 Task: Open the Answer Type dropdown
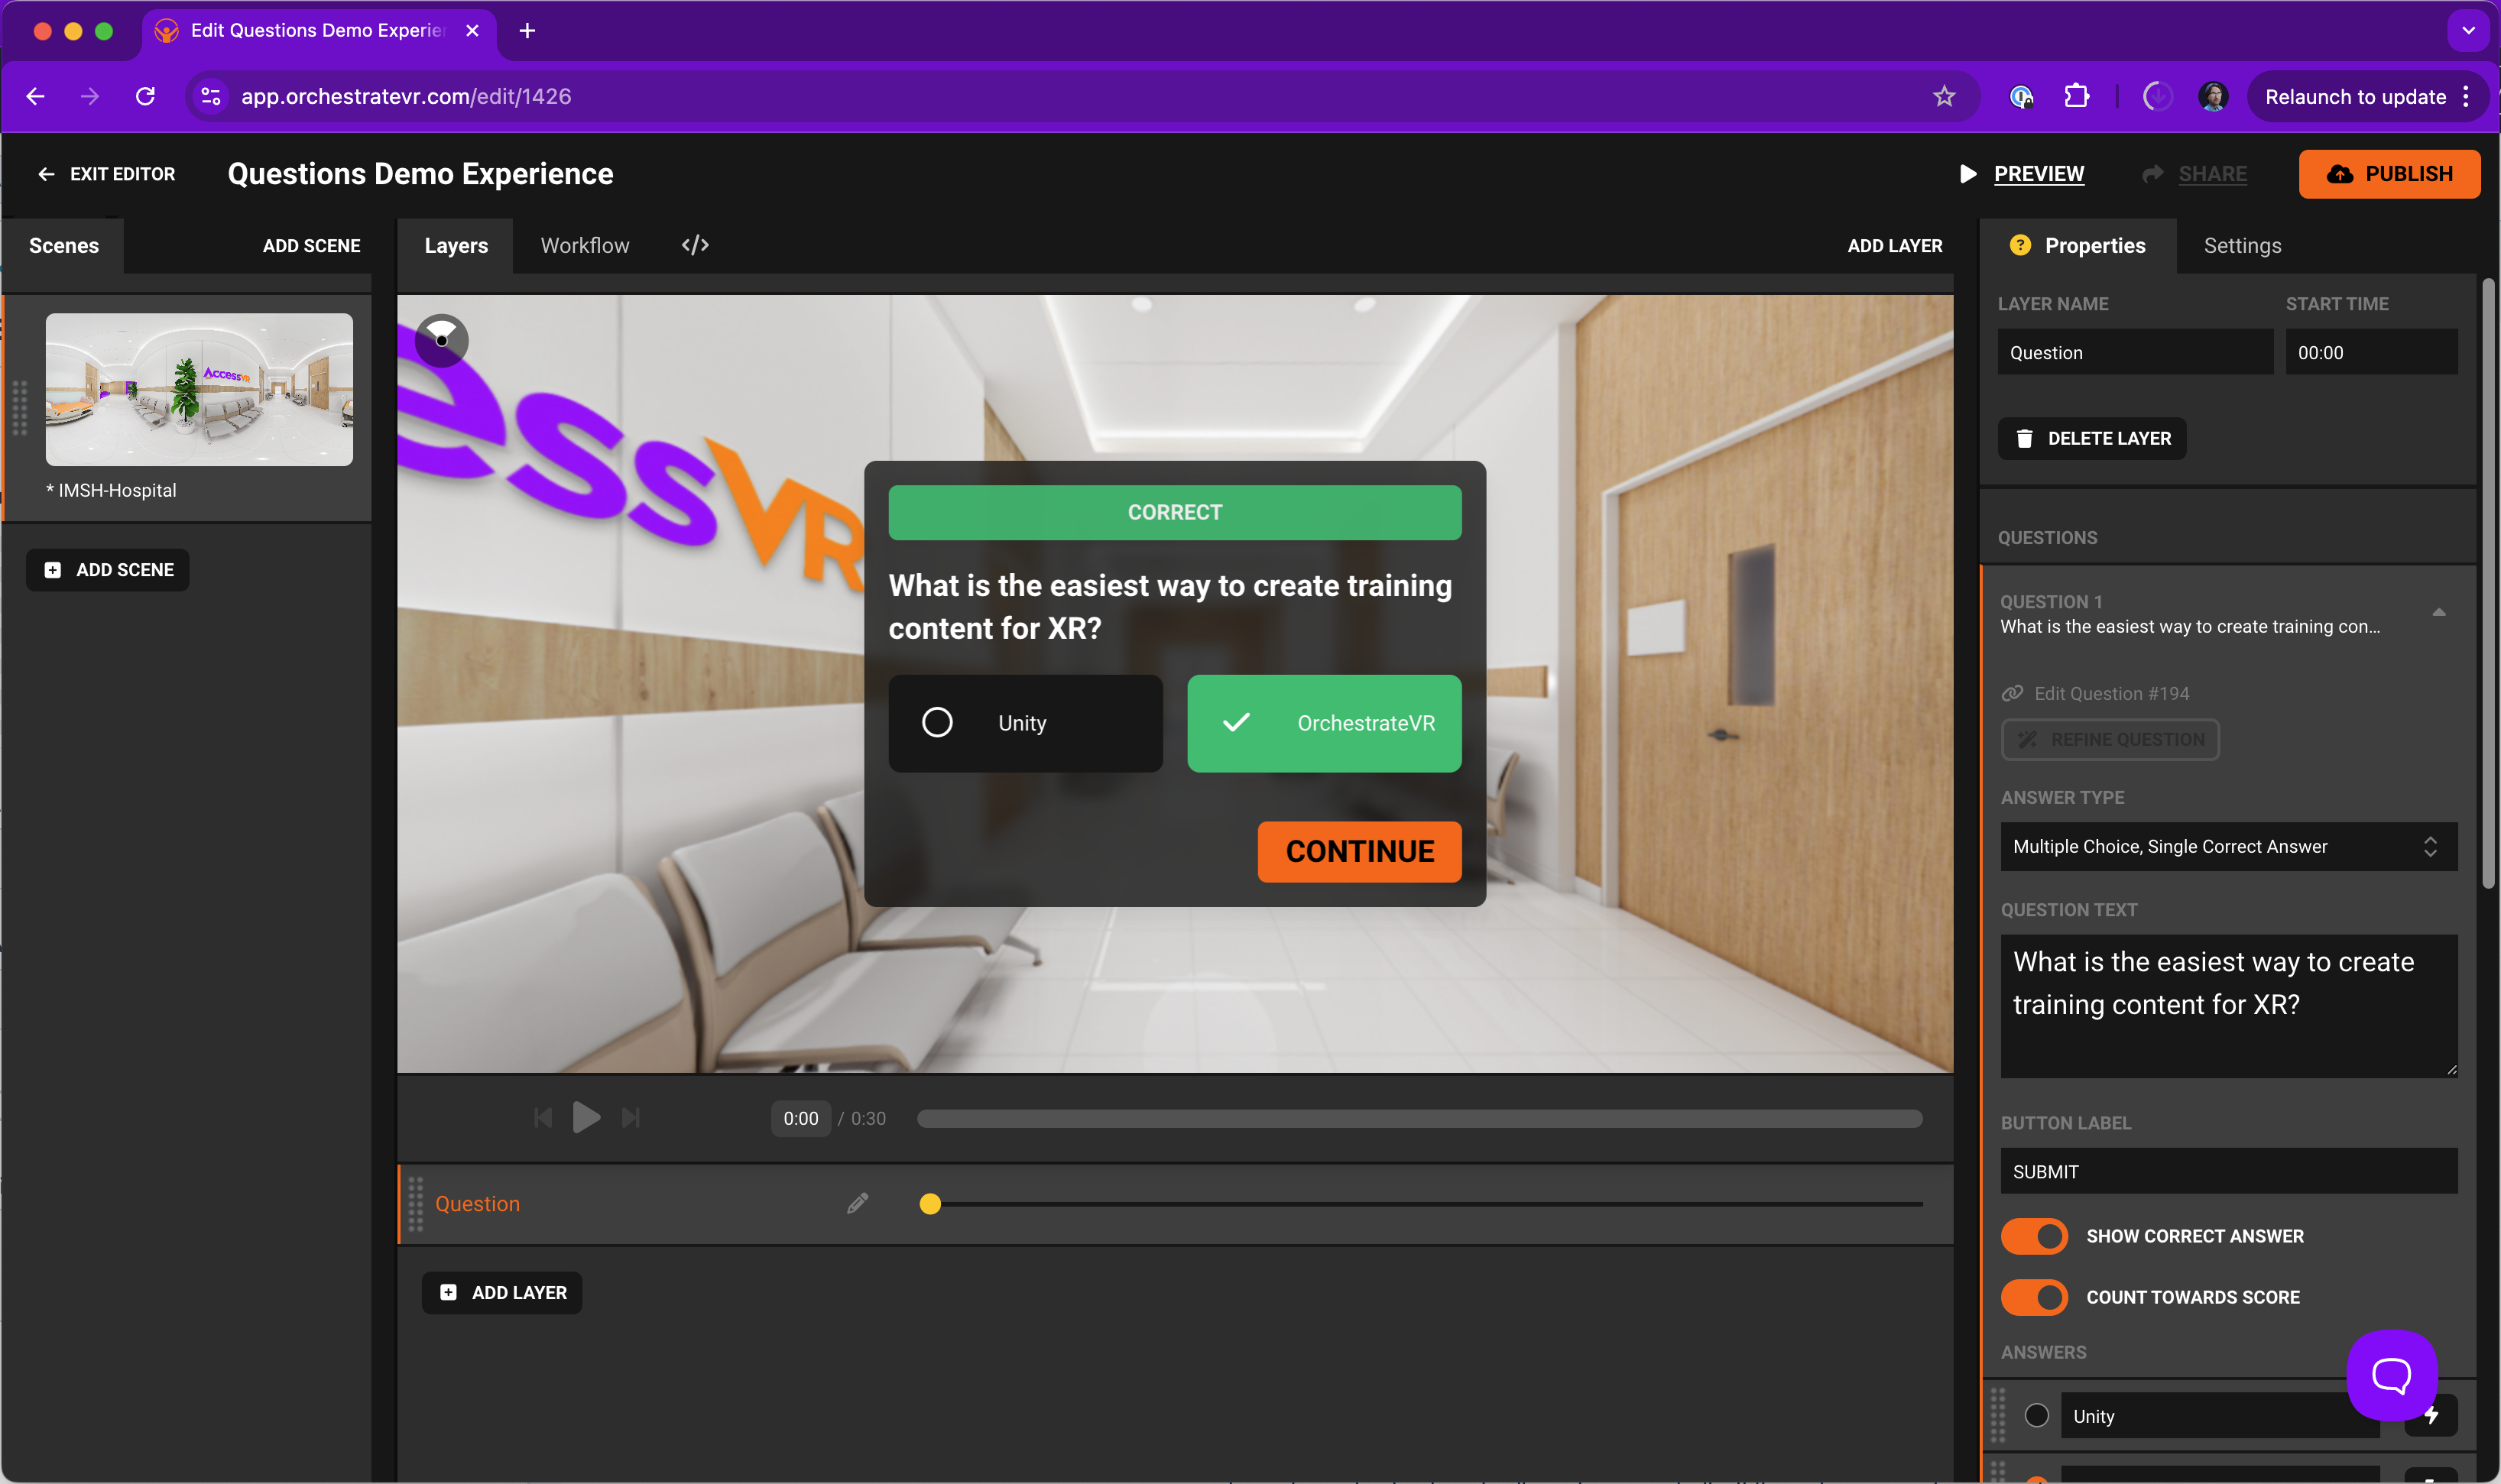coord(2228,846)
